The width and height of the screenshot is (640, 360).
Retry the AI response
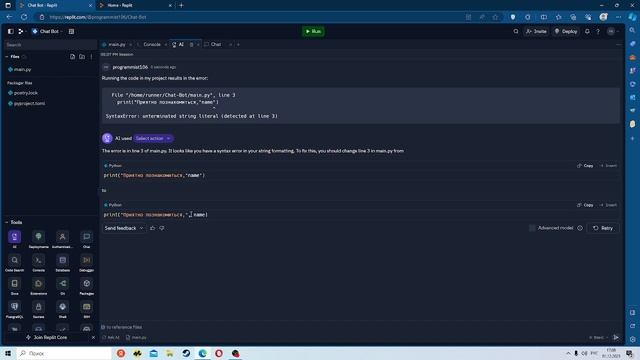(x=603, y=228)
